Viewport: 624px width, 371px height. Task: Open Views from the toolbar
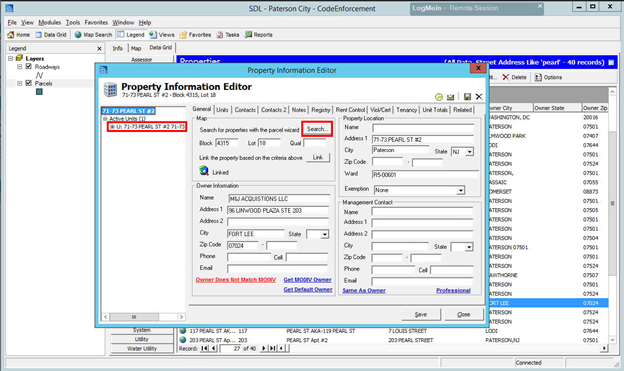point(162,35)
